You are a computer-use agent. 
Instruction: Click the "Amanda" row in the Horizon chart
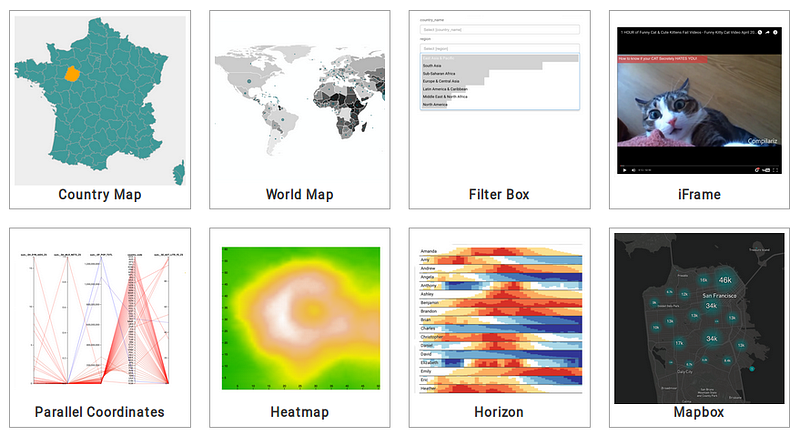500,251
